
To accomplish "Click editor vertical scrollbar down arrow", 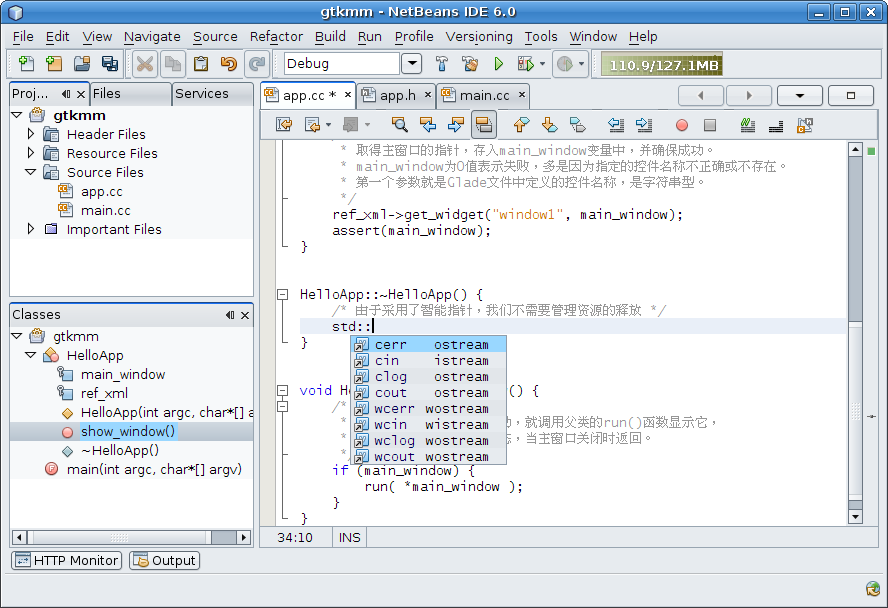I will pyautogui.click(x=855, y=516).
